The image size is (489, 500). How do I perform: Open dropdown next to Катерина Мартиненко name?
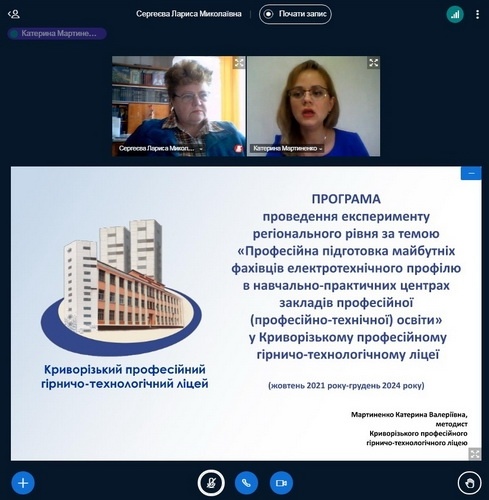pyautogui.click(x=320, y=149)
